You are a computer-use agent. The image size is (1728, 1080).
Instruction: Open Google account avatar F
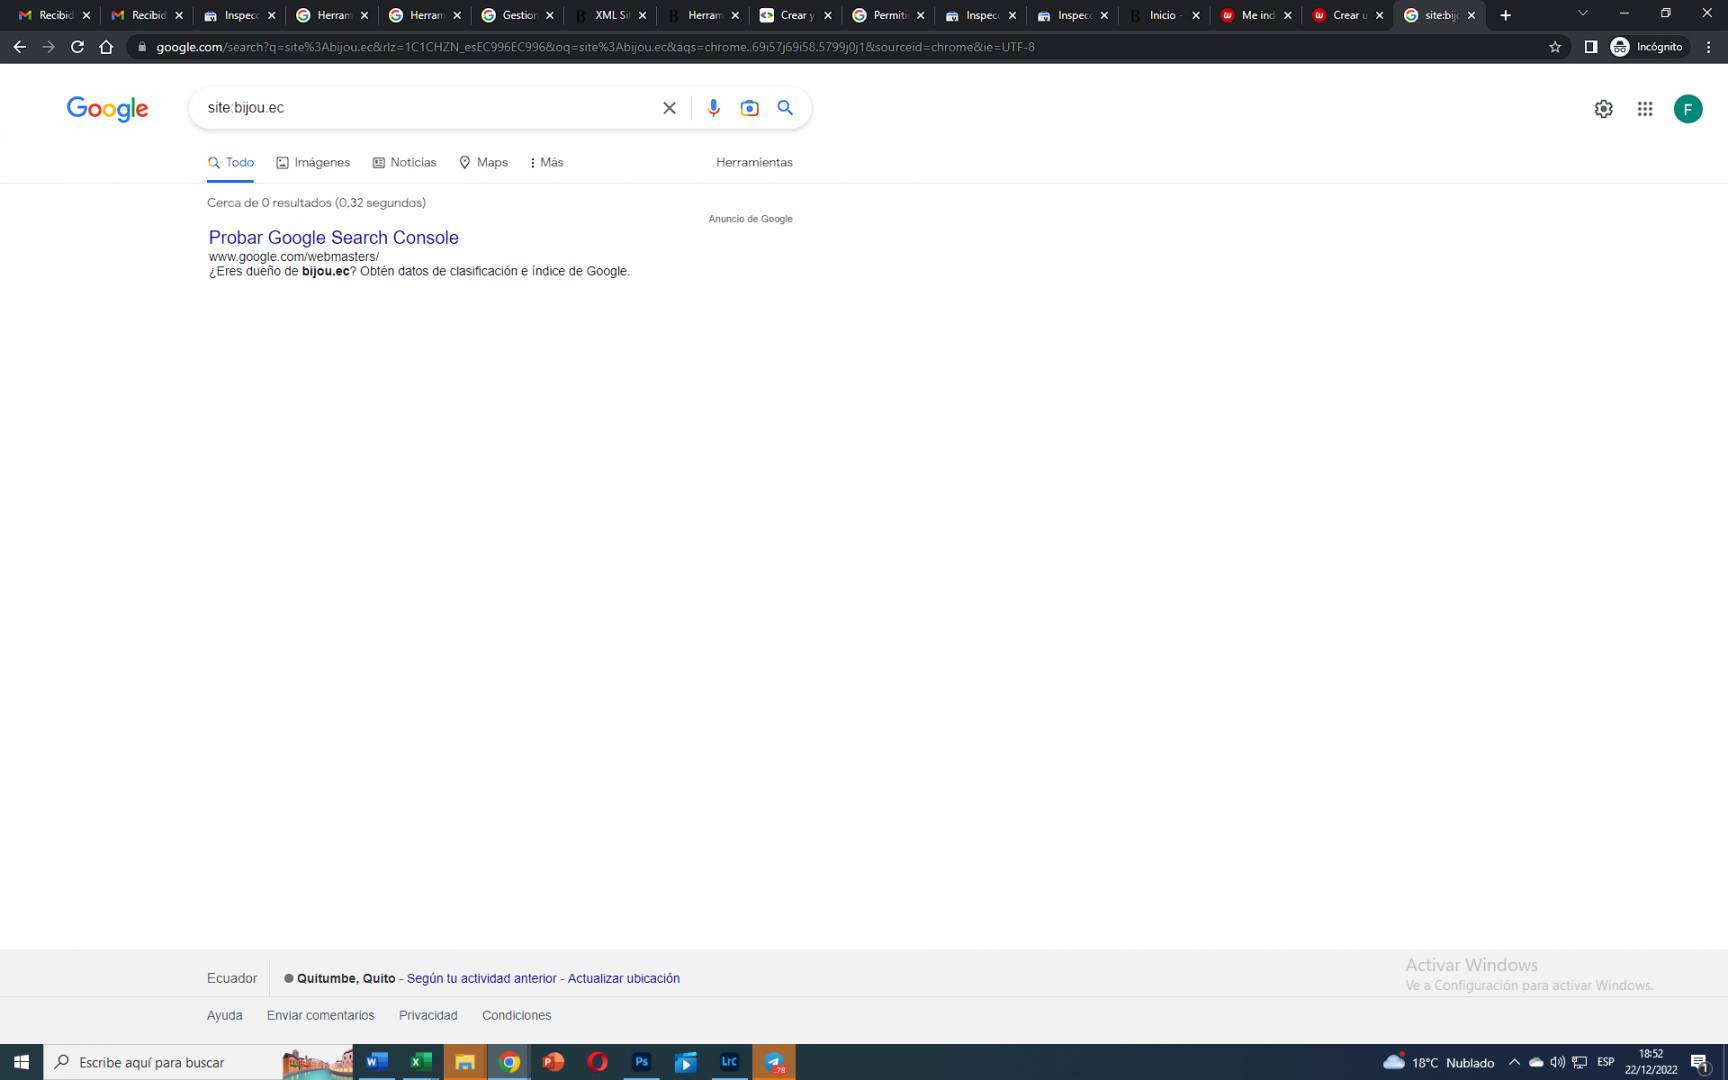[x=1688, y=109]
